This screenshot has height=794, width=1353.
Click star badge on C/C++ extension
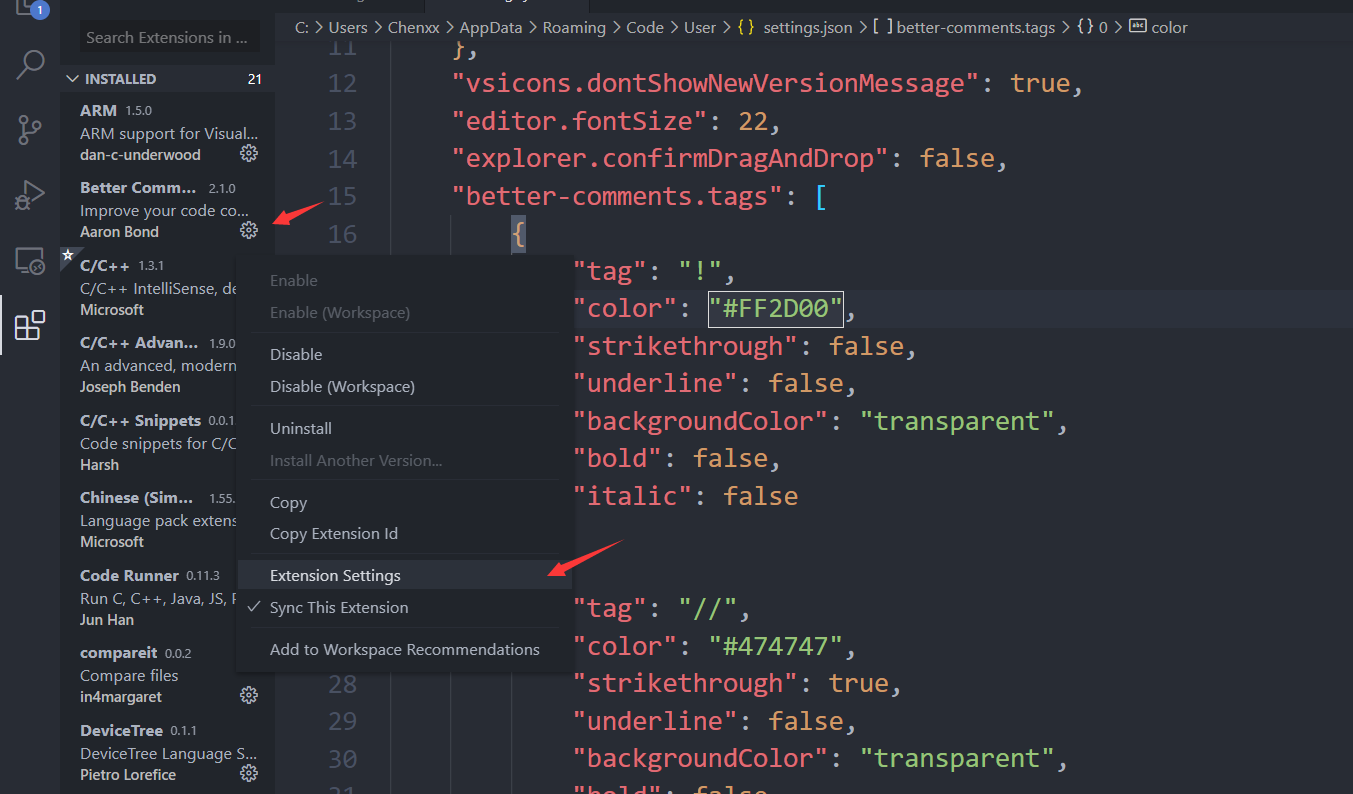click(x=67, y=255)
